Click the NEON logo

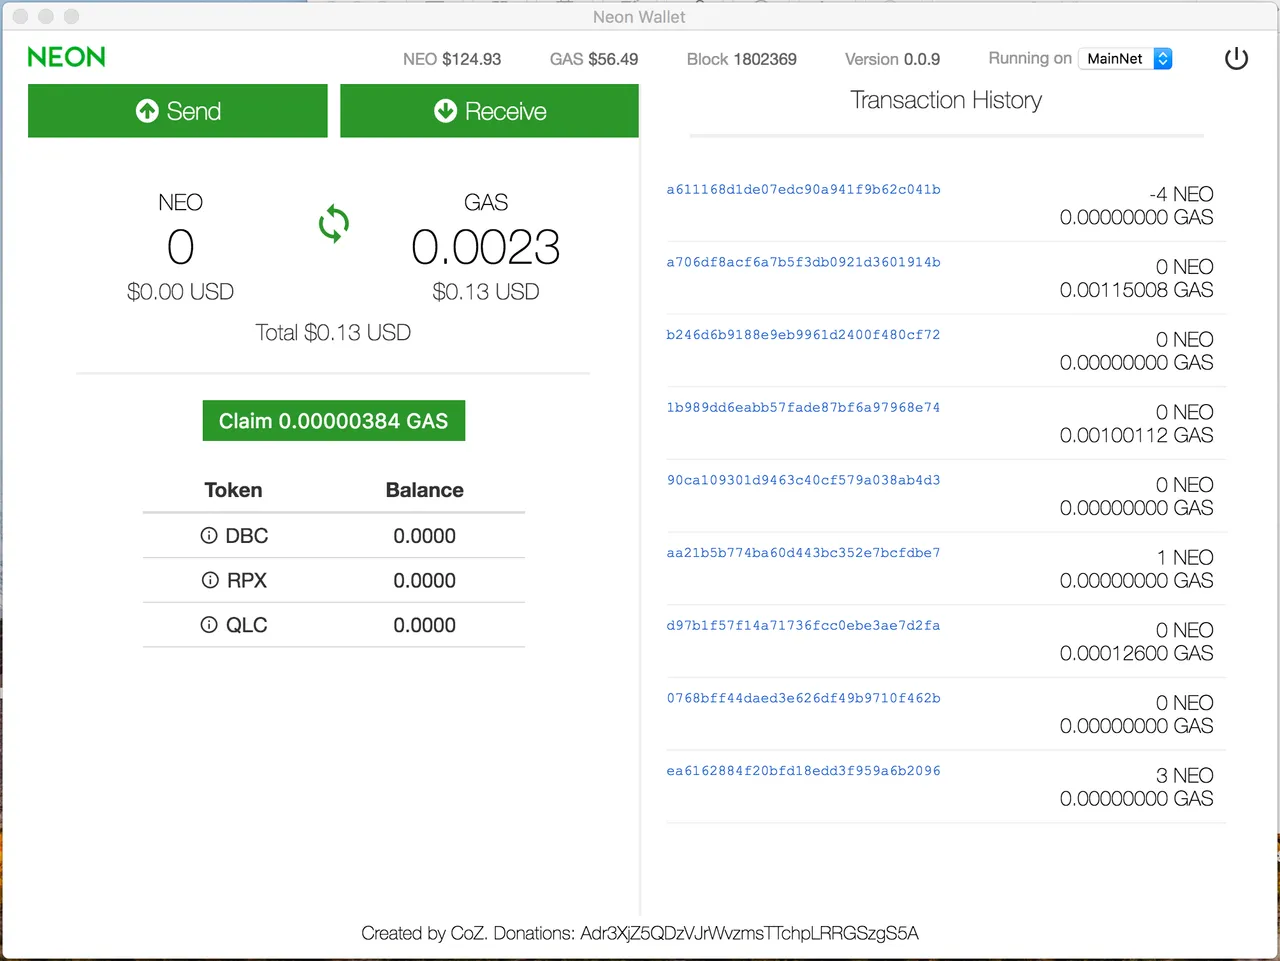[66, 57]
